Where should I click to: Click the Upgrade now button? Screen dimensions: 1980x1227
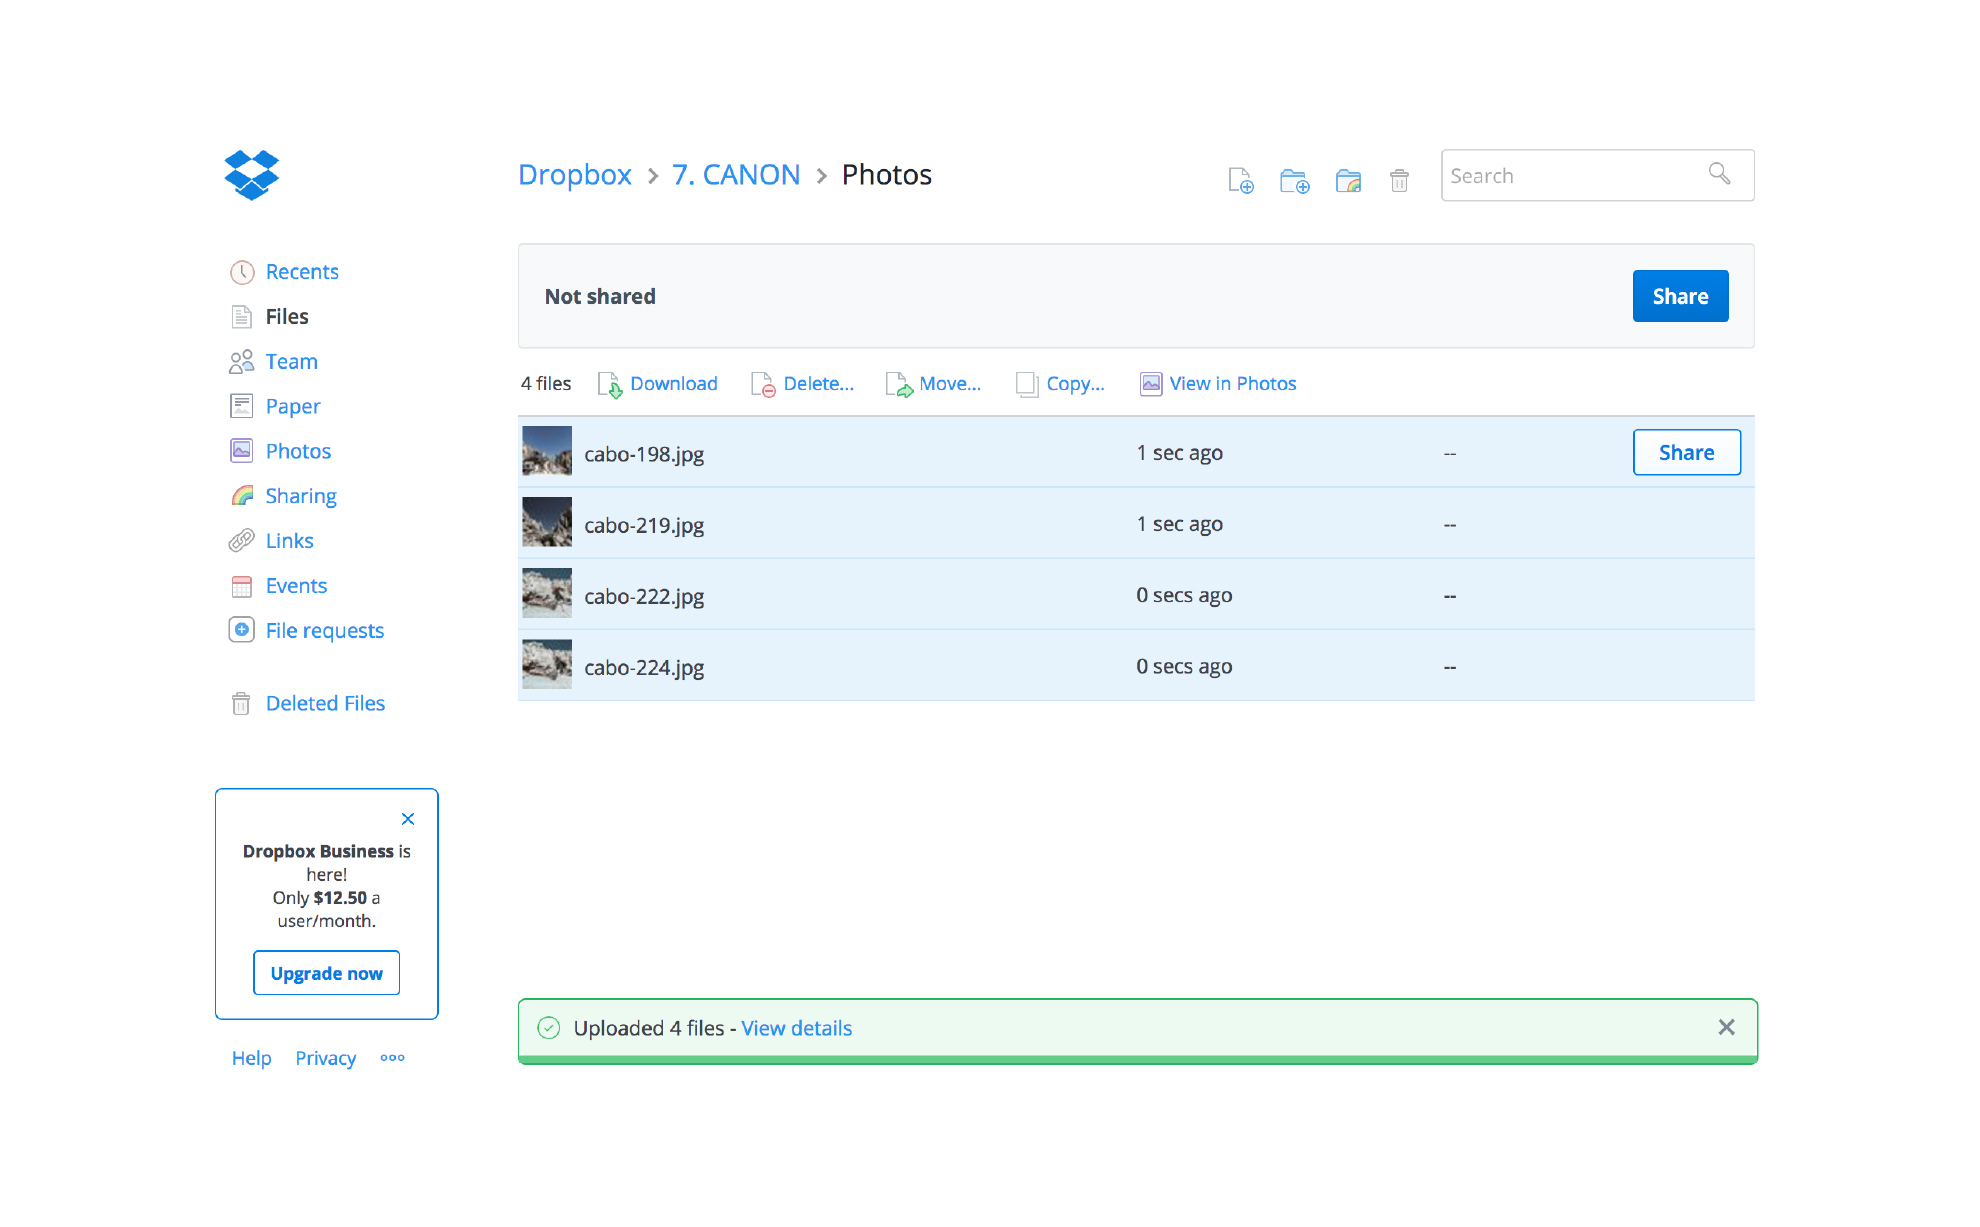click(x=326, y=973)
